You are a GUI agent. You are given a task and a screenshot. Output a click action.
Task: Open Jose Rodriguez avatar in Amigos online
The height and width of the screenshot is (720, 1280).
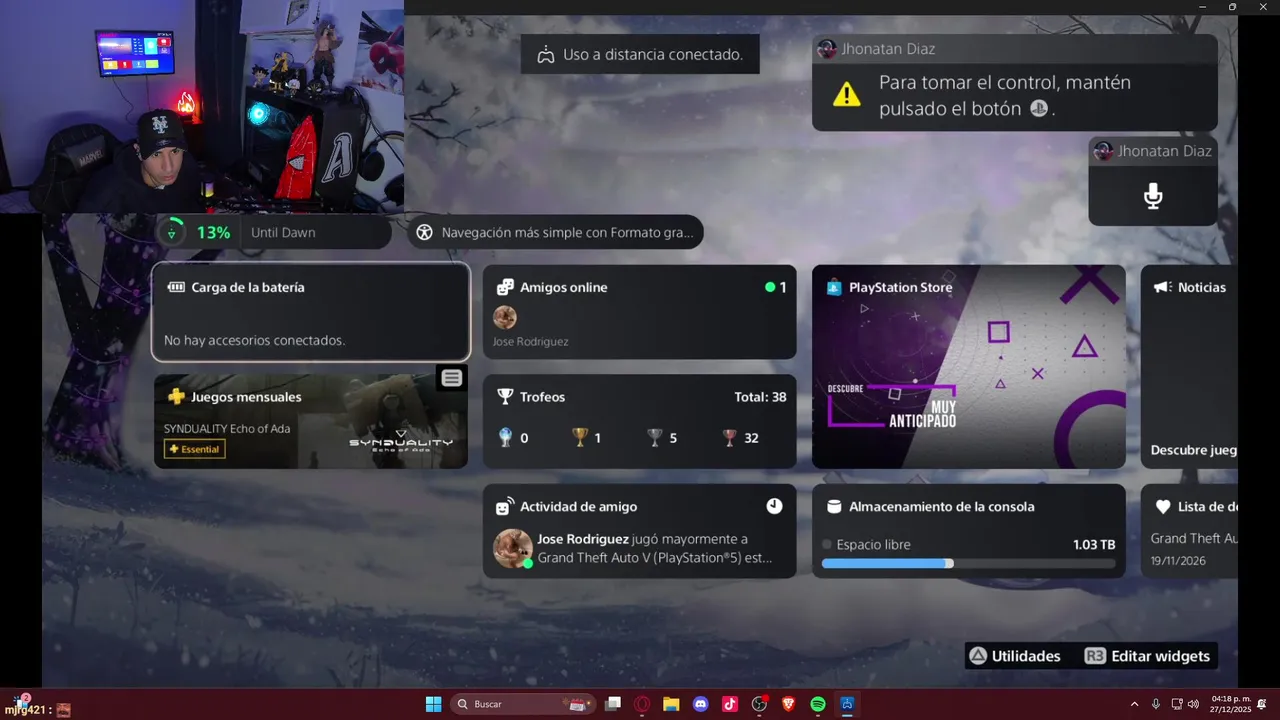tap(505, 318)
